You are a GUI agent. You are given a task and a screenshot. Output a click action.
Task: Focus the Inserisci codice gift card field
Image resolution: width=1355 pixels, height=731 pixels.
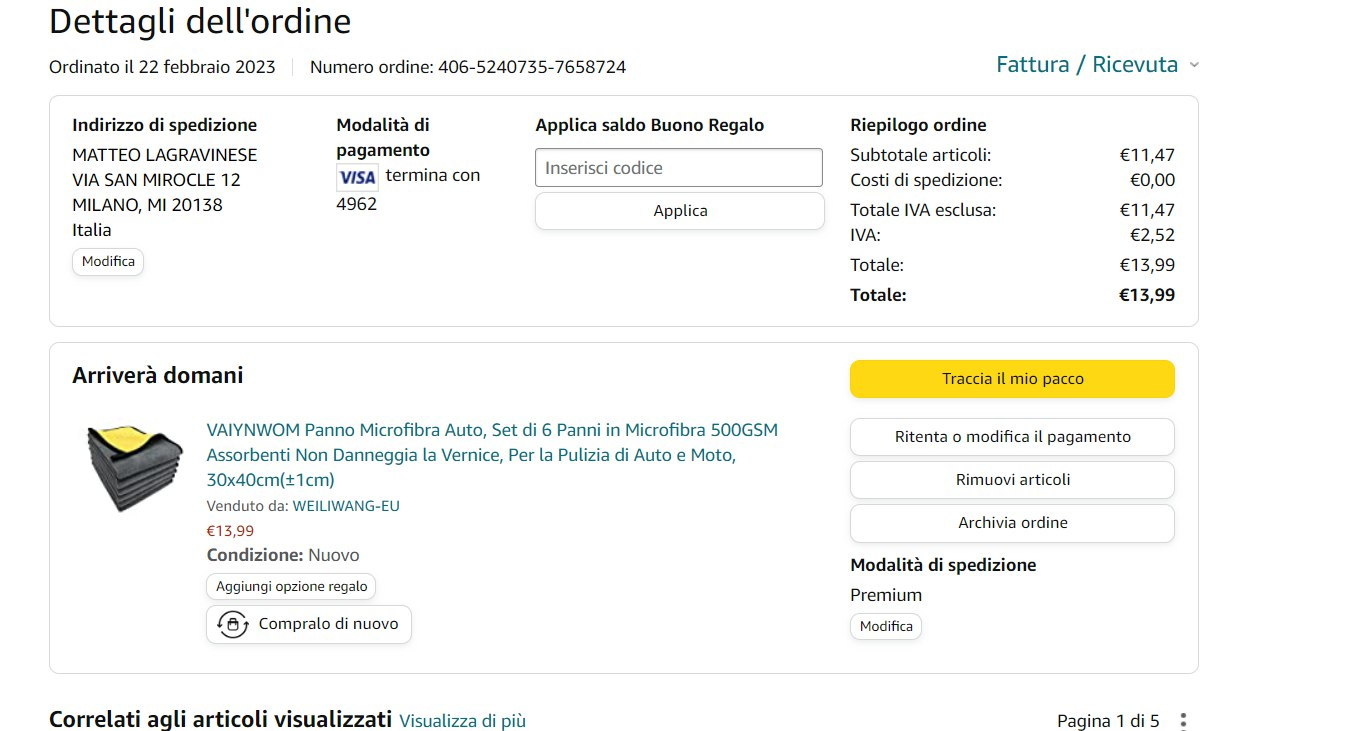pos(678,168)
